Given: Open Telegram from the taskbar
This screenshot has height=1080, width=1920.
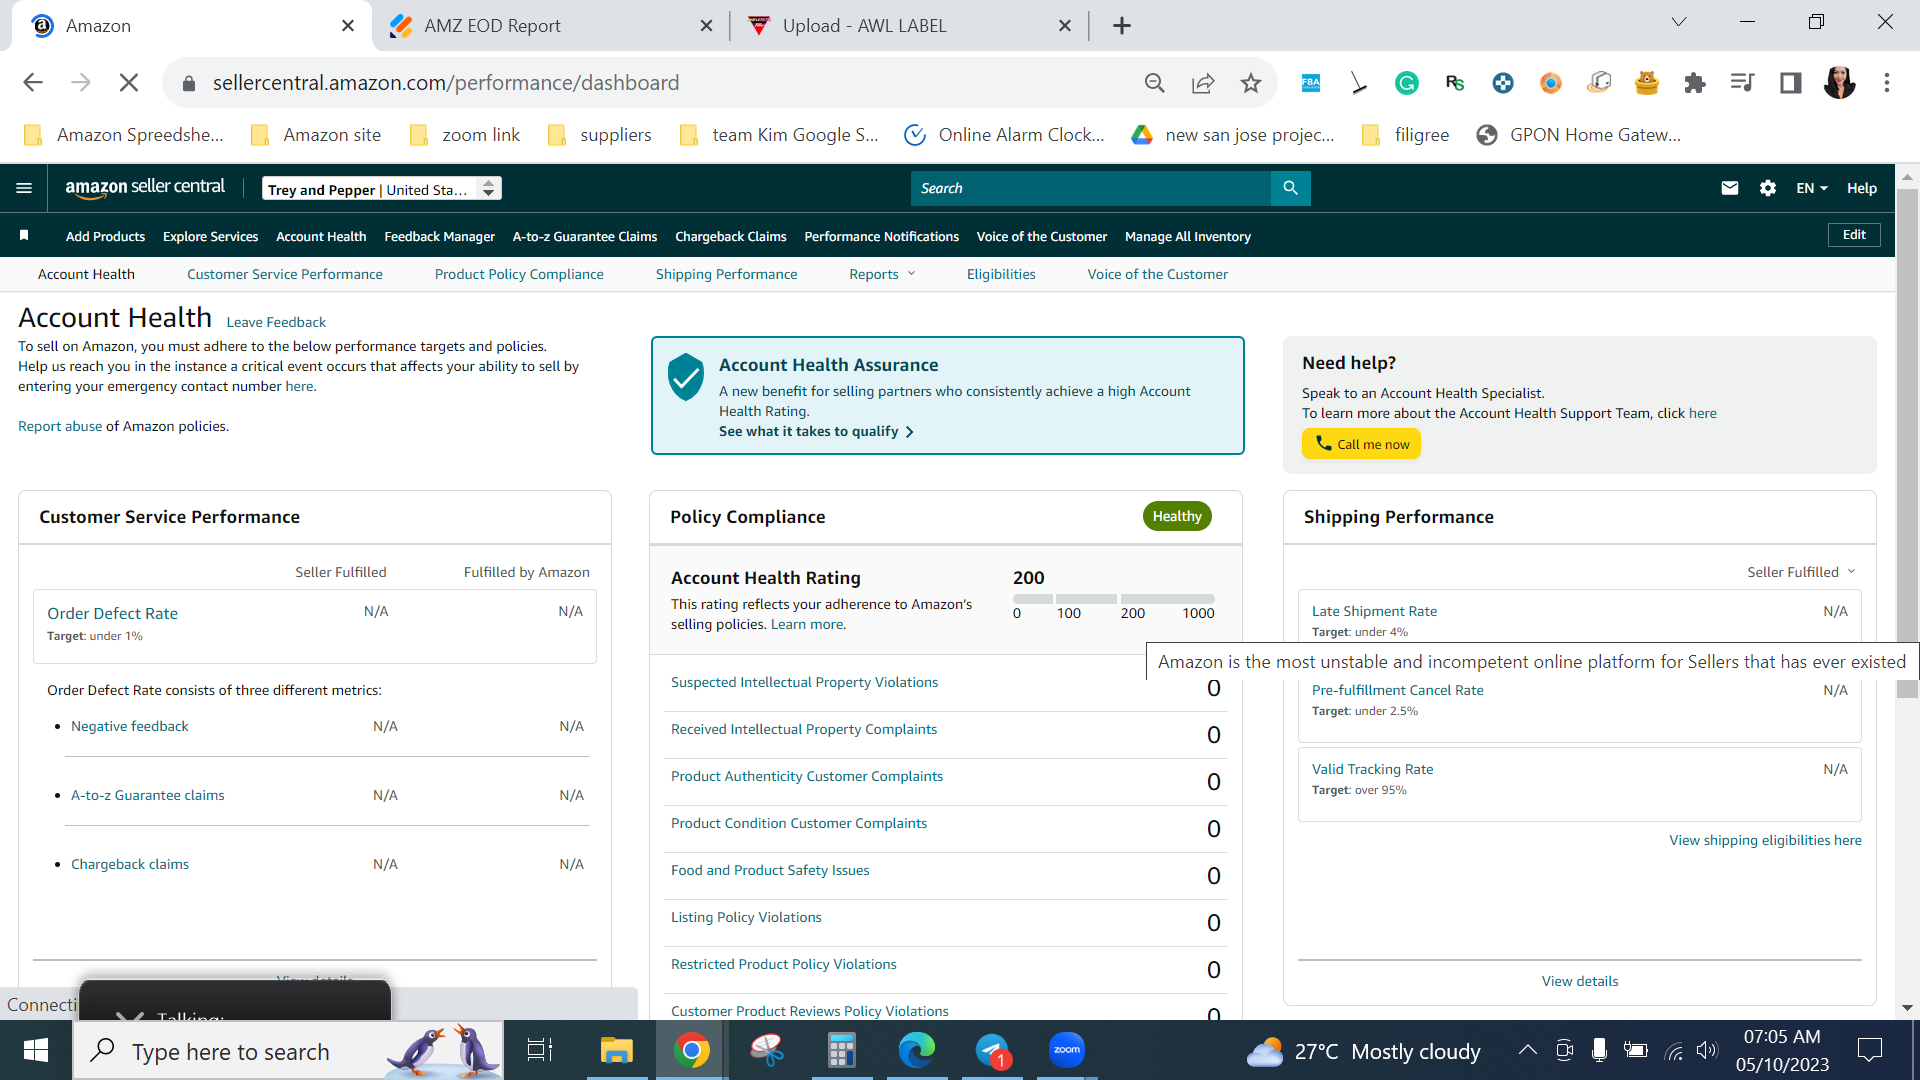Looking at the screenshot, I should click(x=992, y=1050).
